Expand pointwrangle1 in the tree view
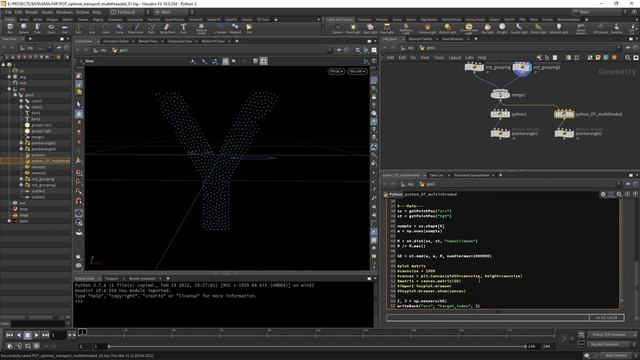The image size is (640, 360). click(x=21, y=143)
